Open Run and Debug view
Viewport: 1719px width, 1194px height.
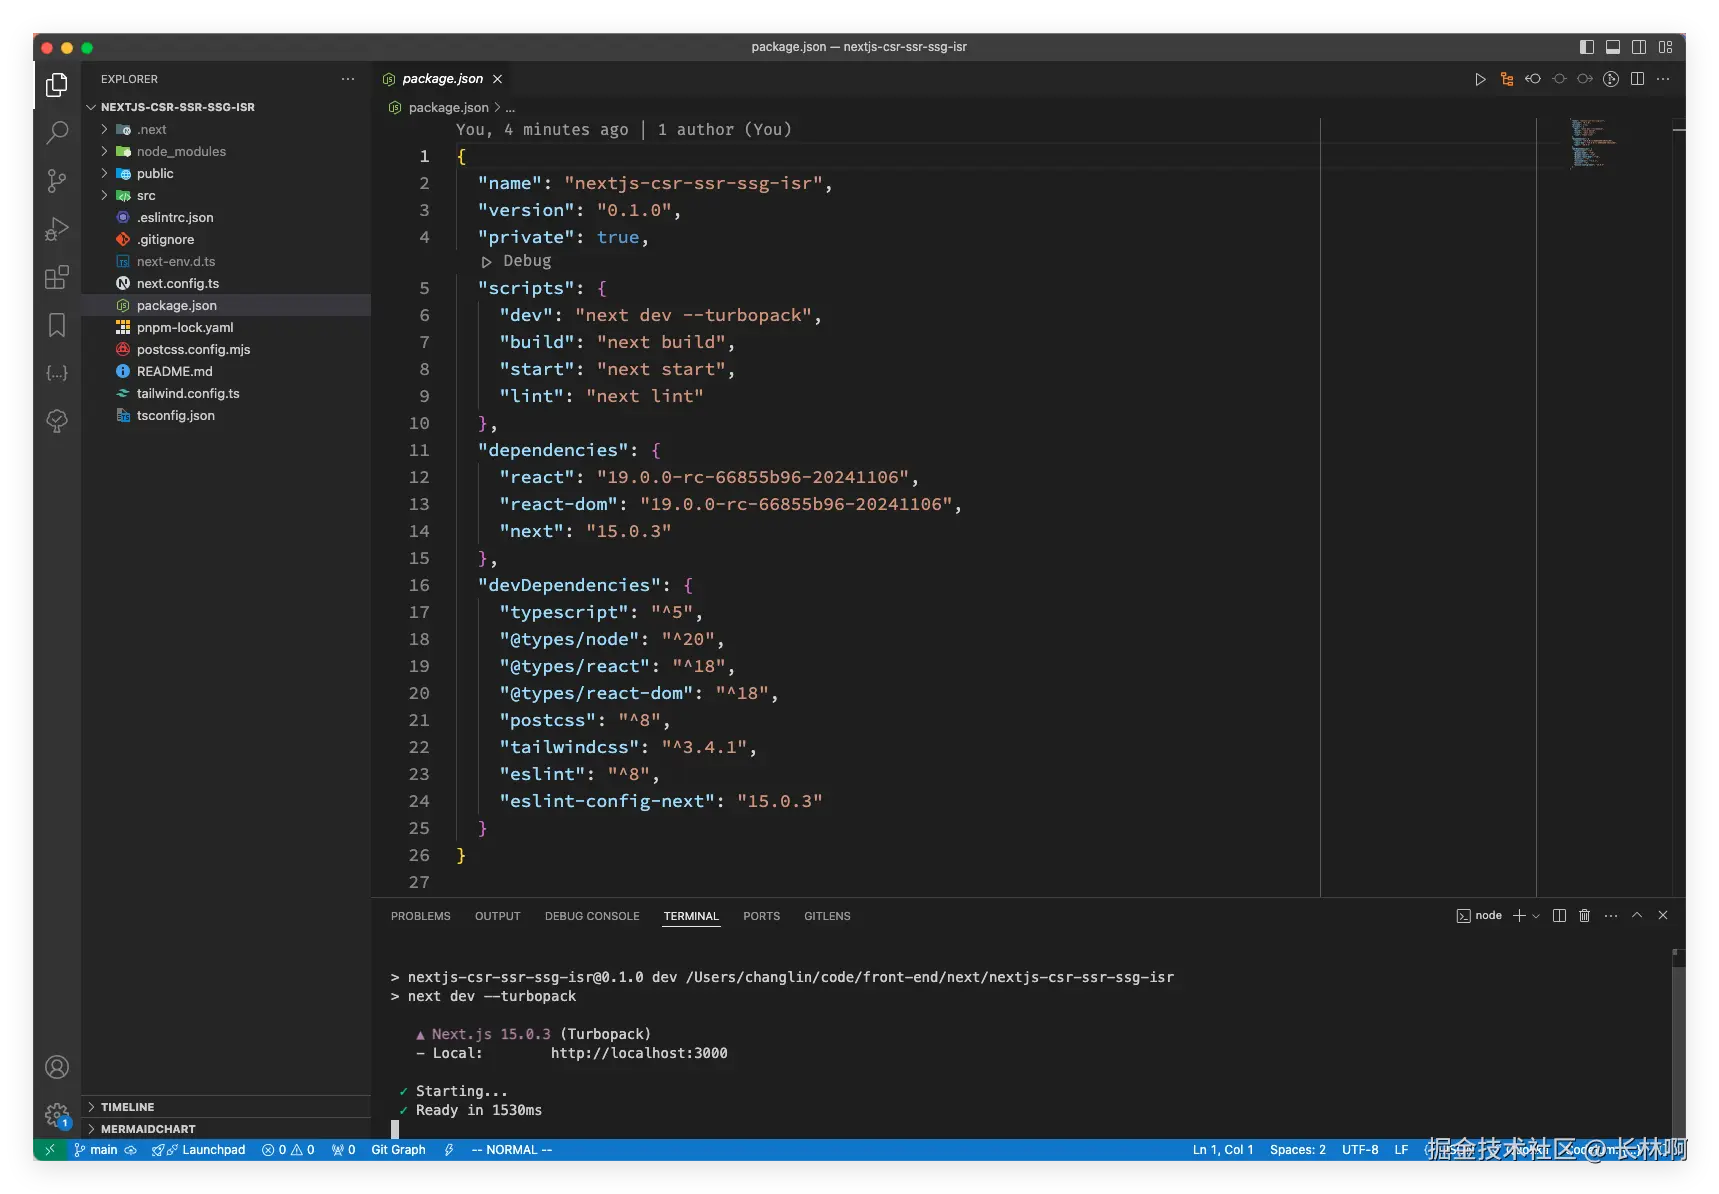click(x=57, y=229)
